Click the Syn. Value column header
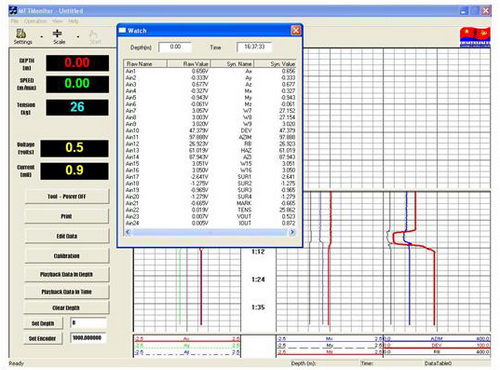 (x=275, y=64)
